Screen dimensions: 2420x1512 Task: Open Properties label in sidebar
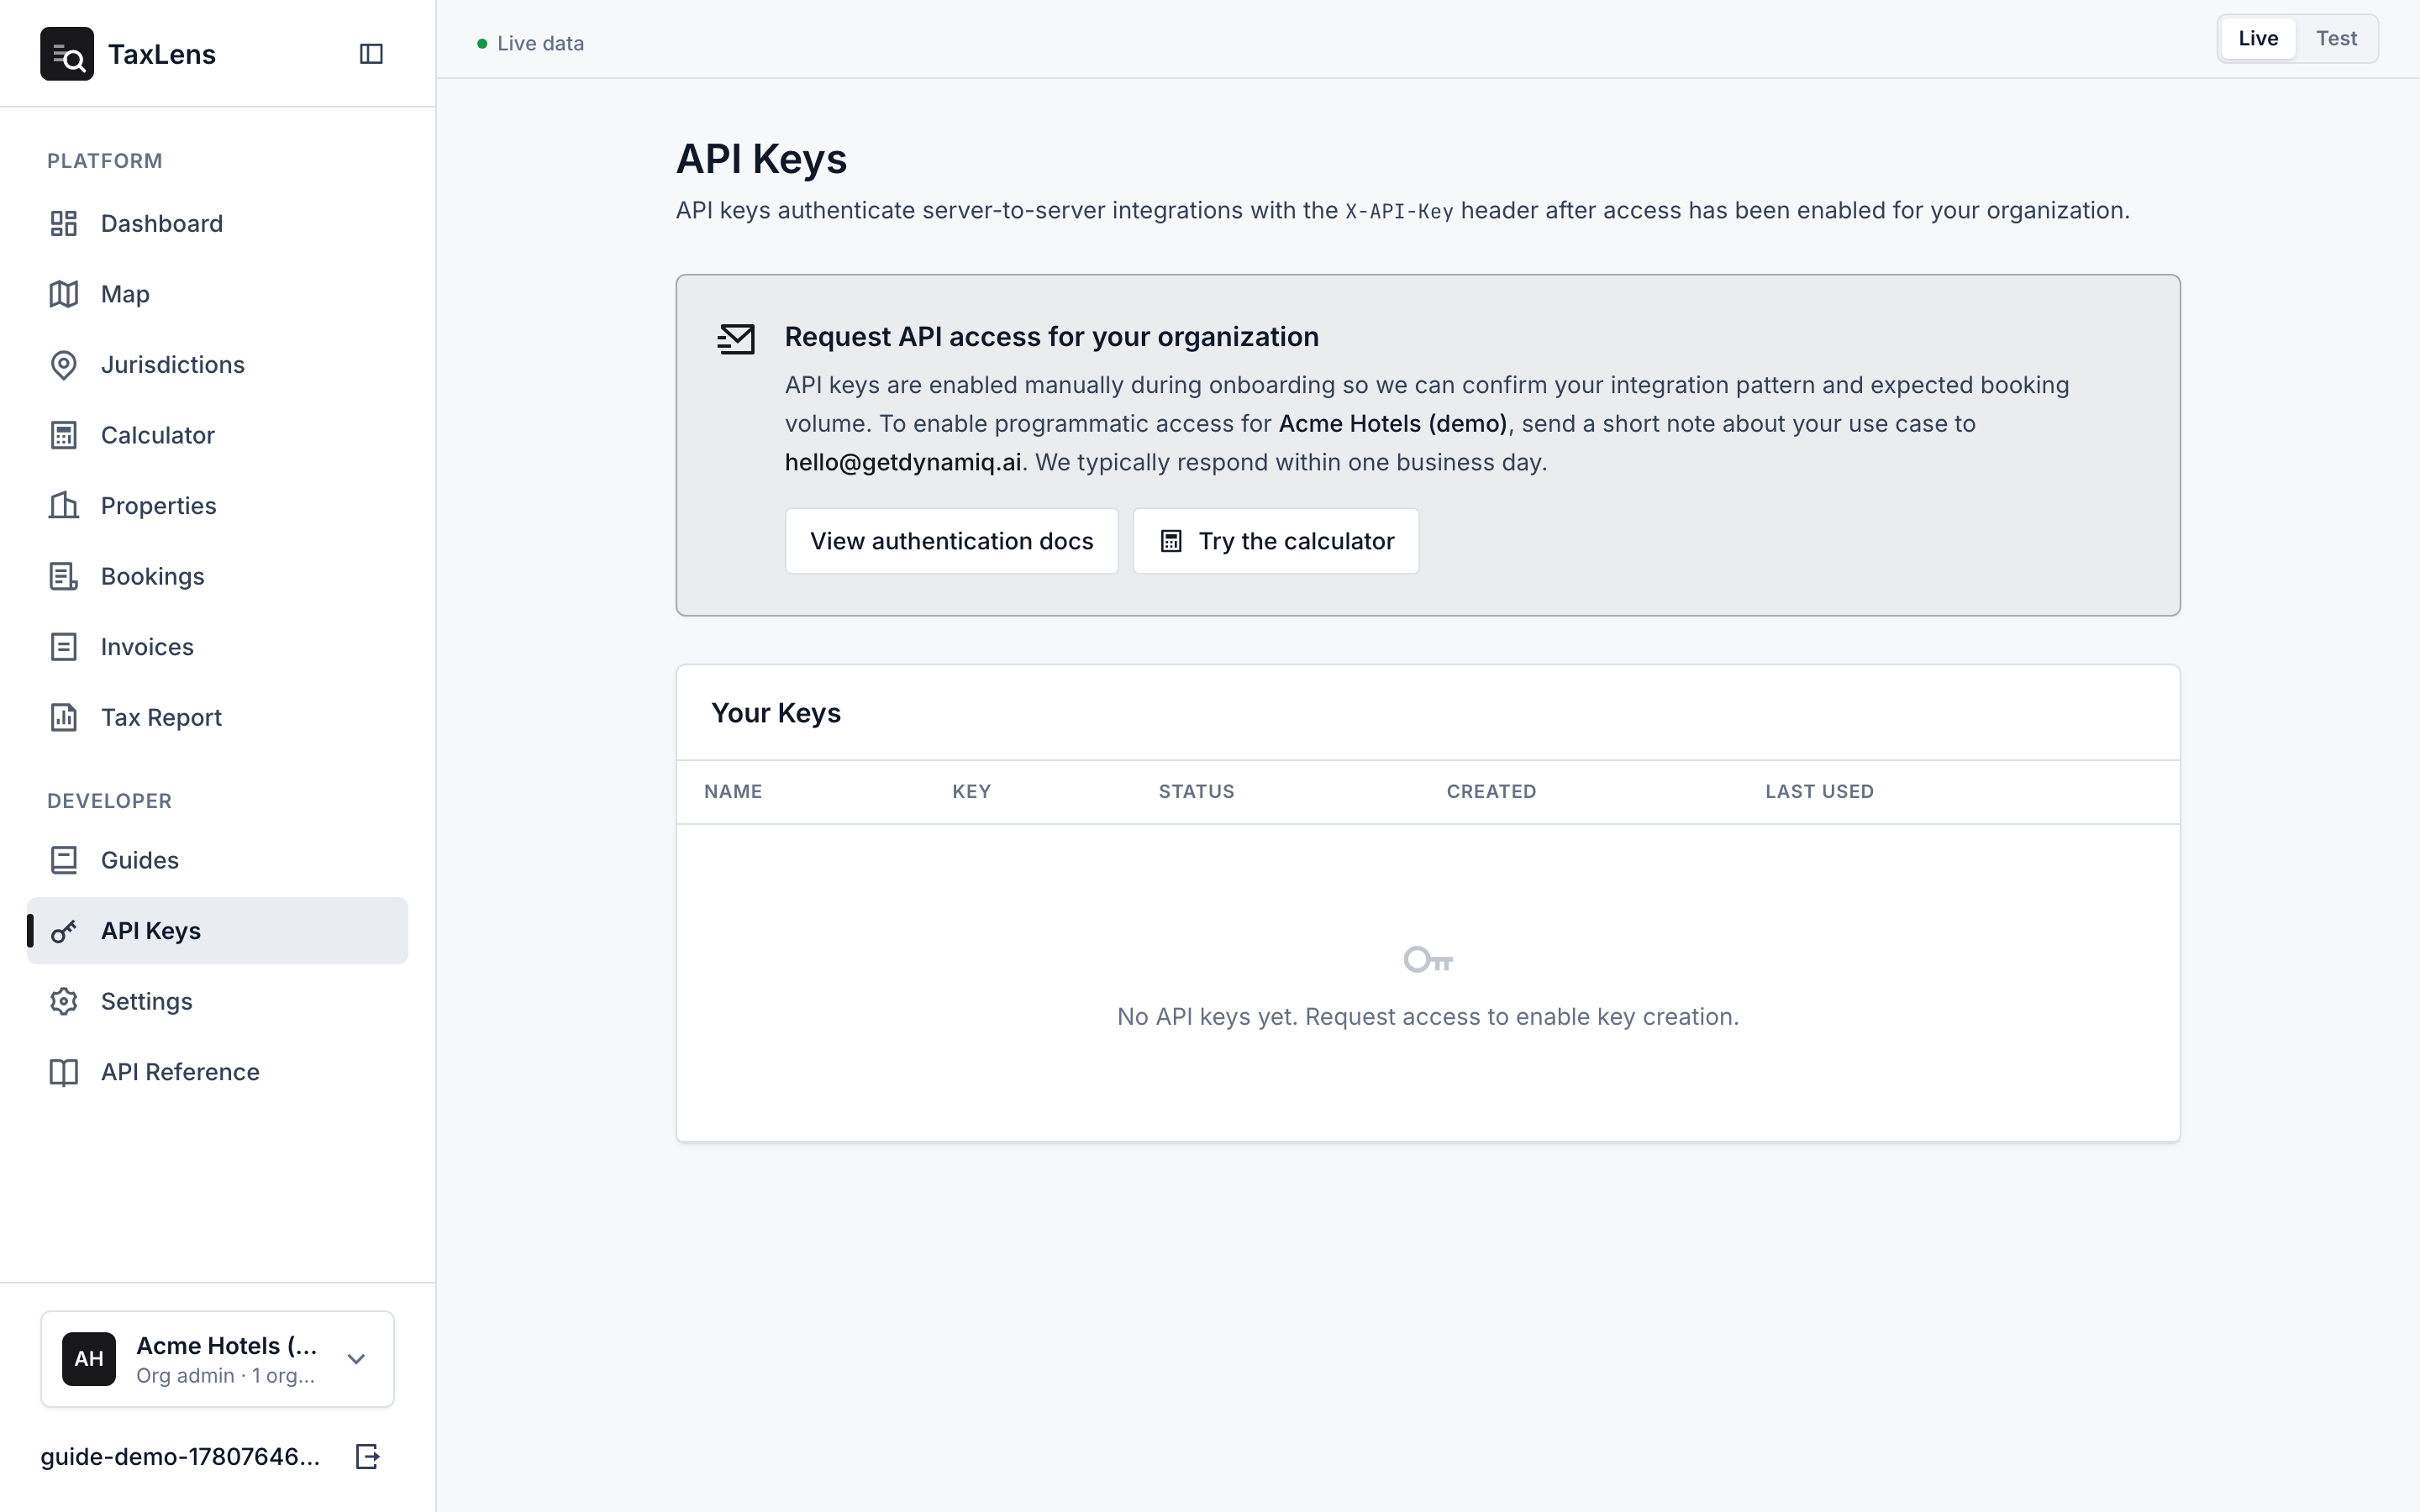159,506
